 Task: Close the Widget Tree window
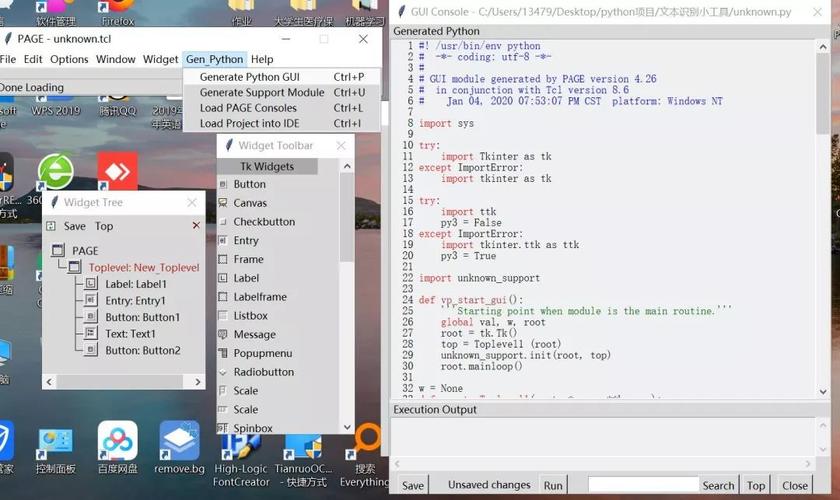[192, 202]
